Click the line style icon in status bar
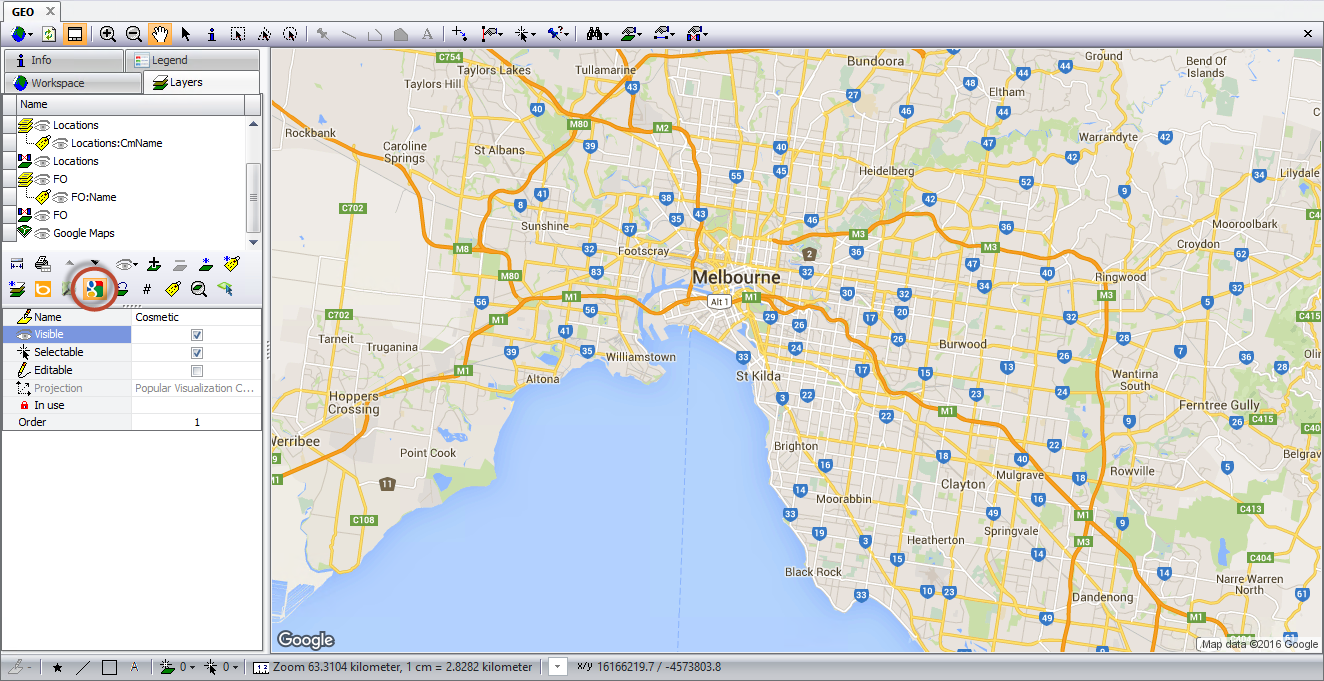1324x681 pixels. point(83,667)
